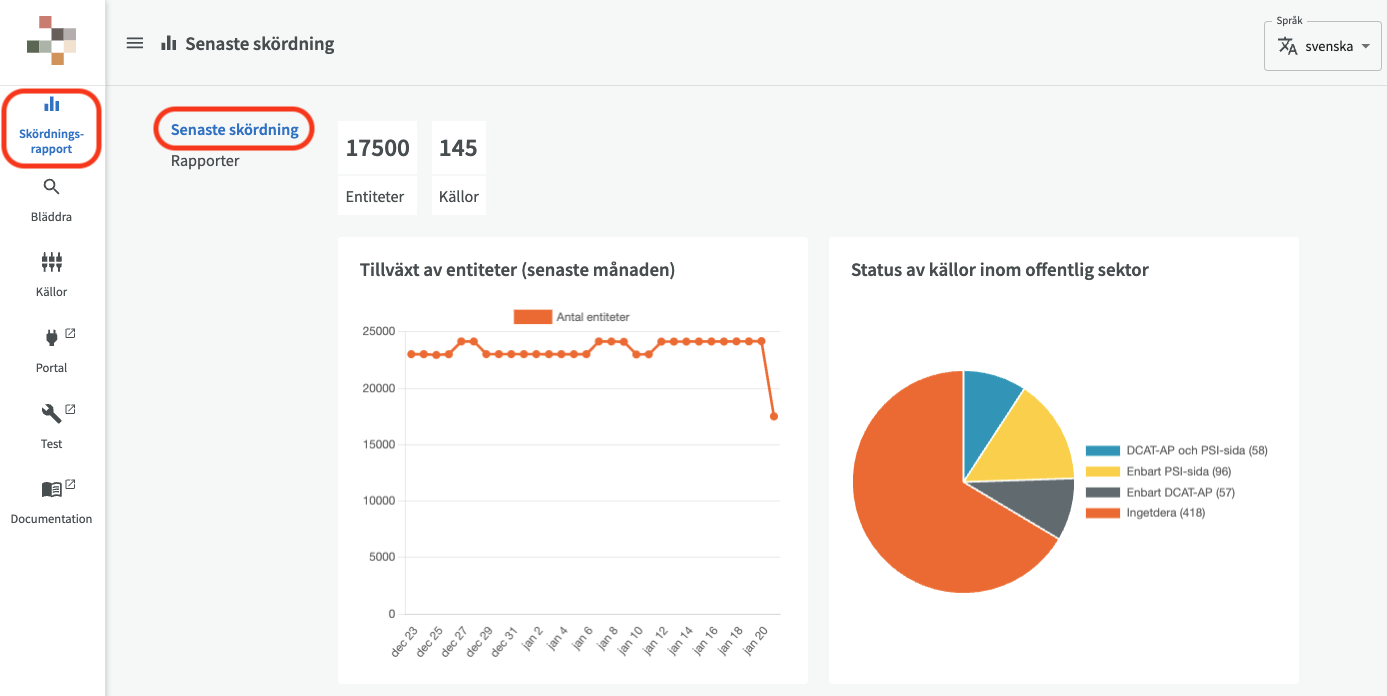The height and width of the screenshot is (696, 1387).
Task: Open Bläddra search icon in sidebar
Action: point(52,187)
